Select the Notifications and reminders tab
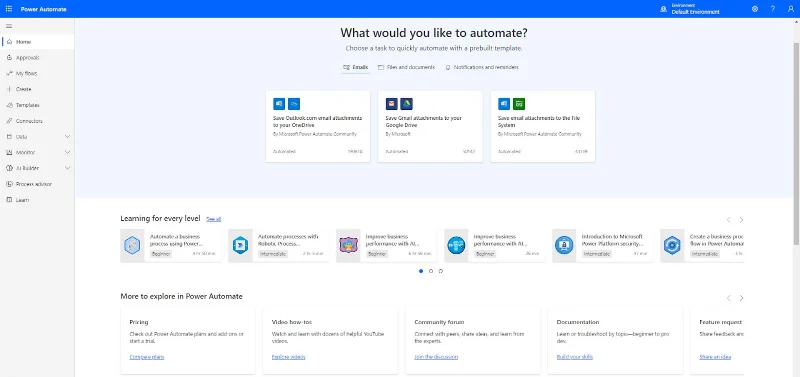 point(482,67)
